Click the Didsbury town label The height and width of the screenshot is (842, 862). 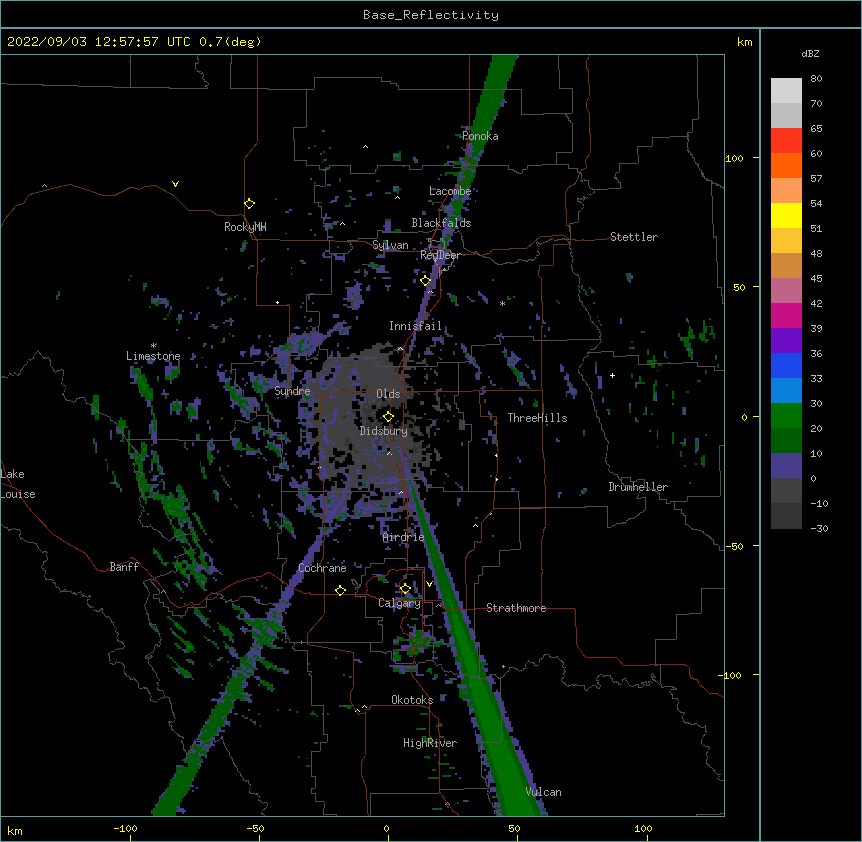point(384,431)
